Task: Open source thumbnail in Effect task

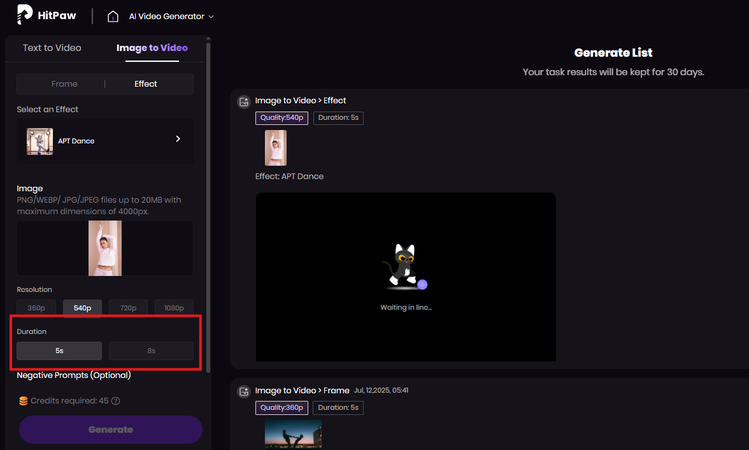Action: [x=276, y=148]
